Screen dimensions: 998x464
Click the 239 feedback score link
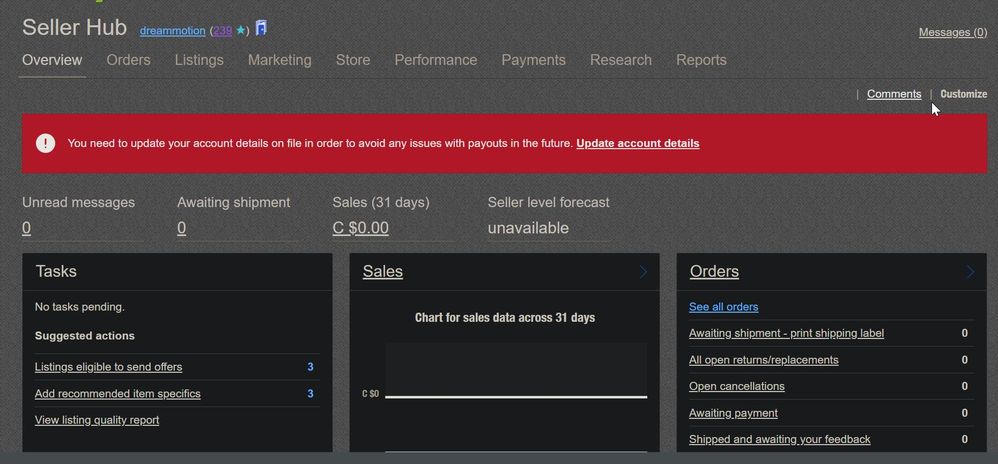pos(223,31)
